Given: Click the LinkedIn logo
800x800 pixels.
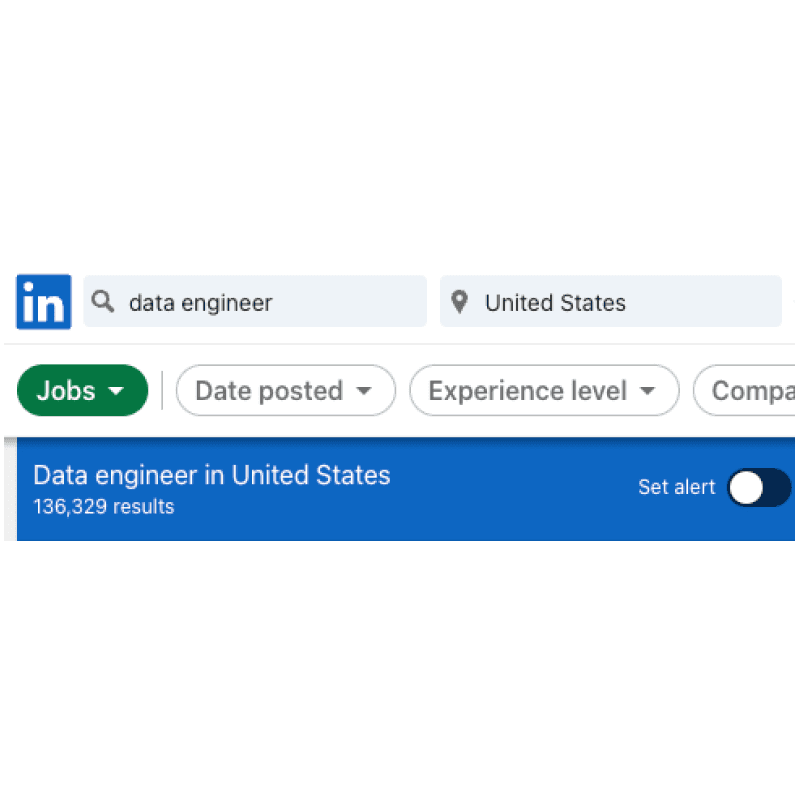Looking at the screenshot, I should (43, 301).
